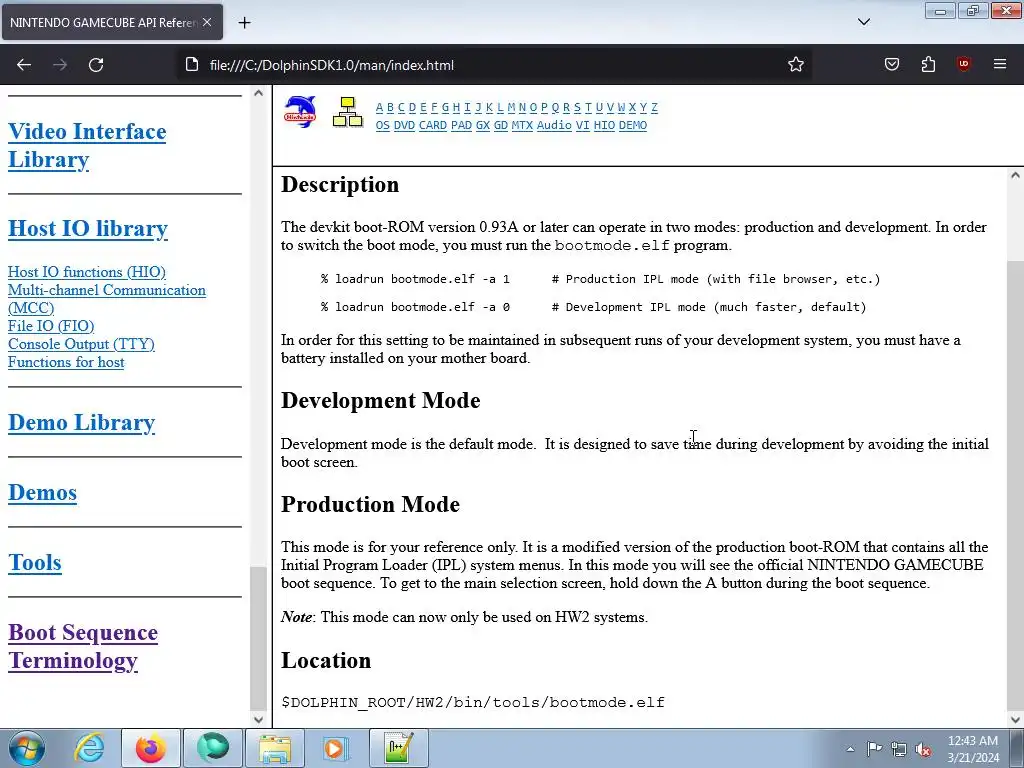Open the Audio section link

coord(554,125)
